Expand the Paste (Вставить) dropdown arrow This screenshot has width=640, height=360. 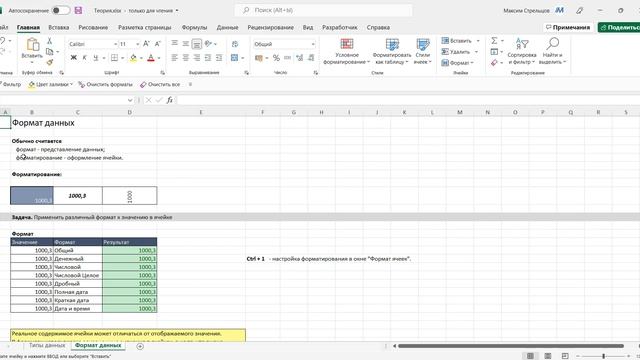(32, 62)
